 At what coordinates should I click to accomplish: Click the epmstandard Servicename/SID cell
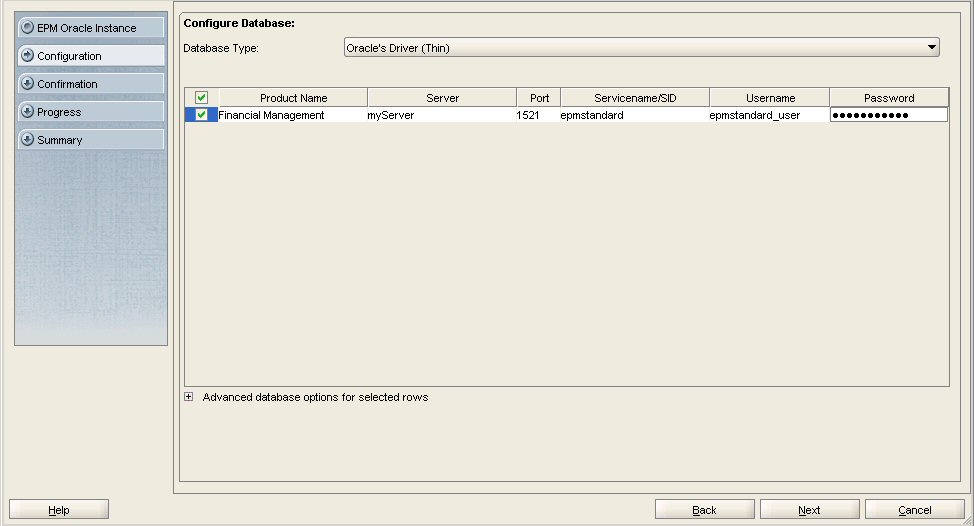pos(634,115)
